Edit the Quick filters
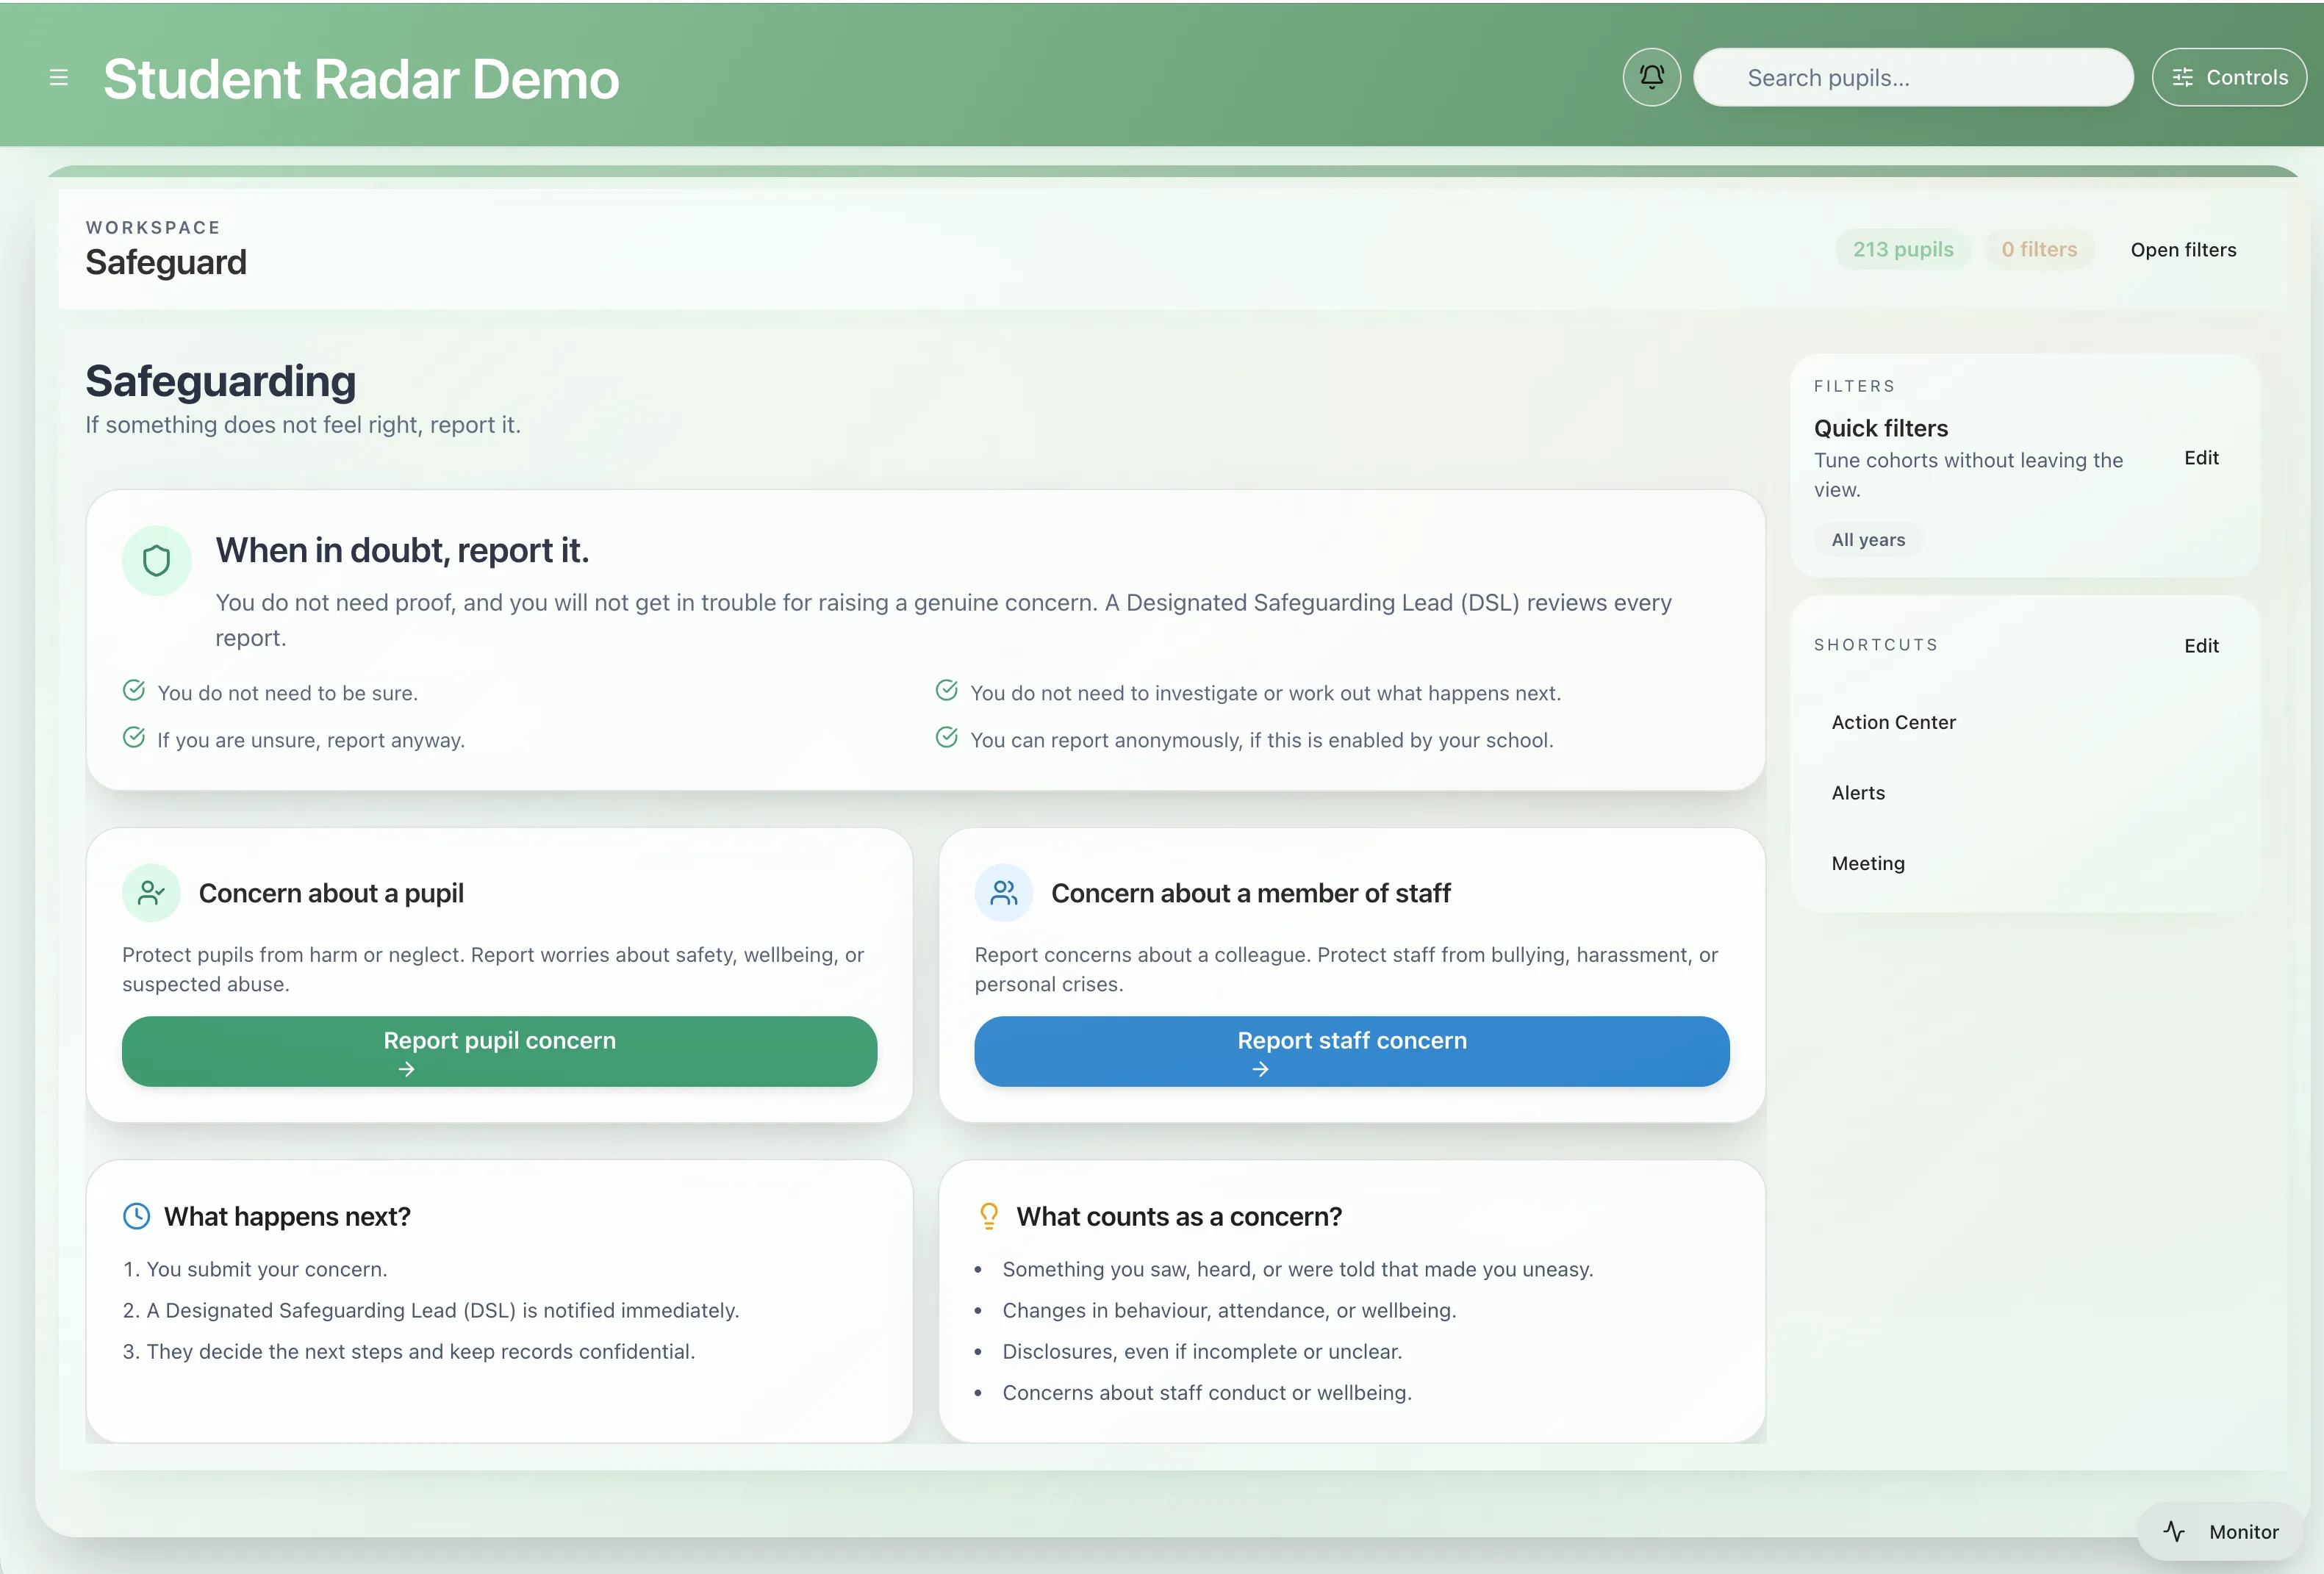The width and height of the screenshot is (2324, 1574). 2201,457
